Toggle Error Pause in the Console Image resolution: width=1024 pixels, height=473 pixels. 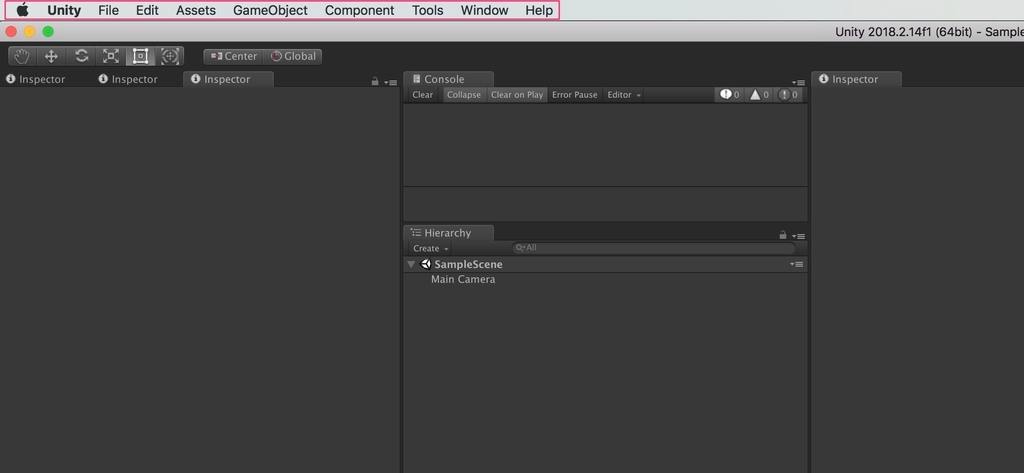(575, 95)
